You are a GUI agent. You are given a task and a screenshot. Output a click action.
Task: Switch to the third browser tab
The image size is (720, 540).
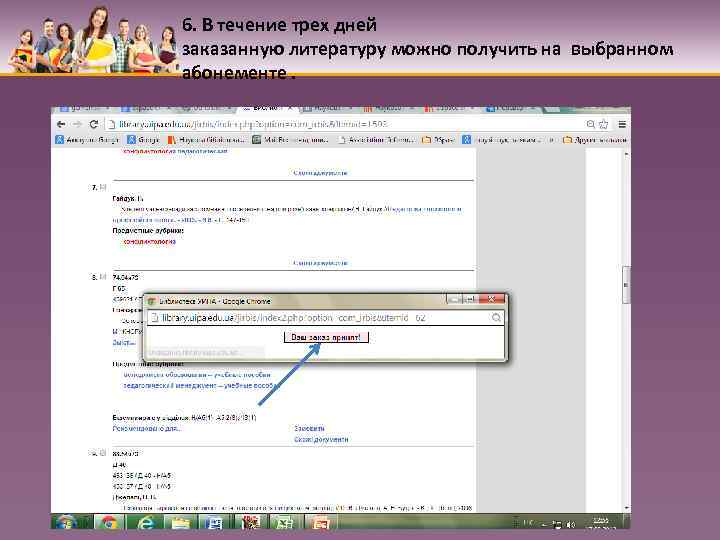pyautogui.click(x=204, y=109)
